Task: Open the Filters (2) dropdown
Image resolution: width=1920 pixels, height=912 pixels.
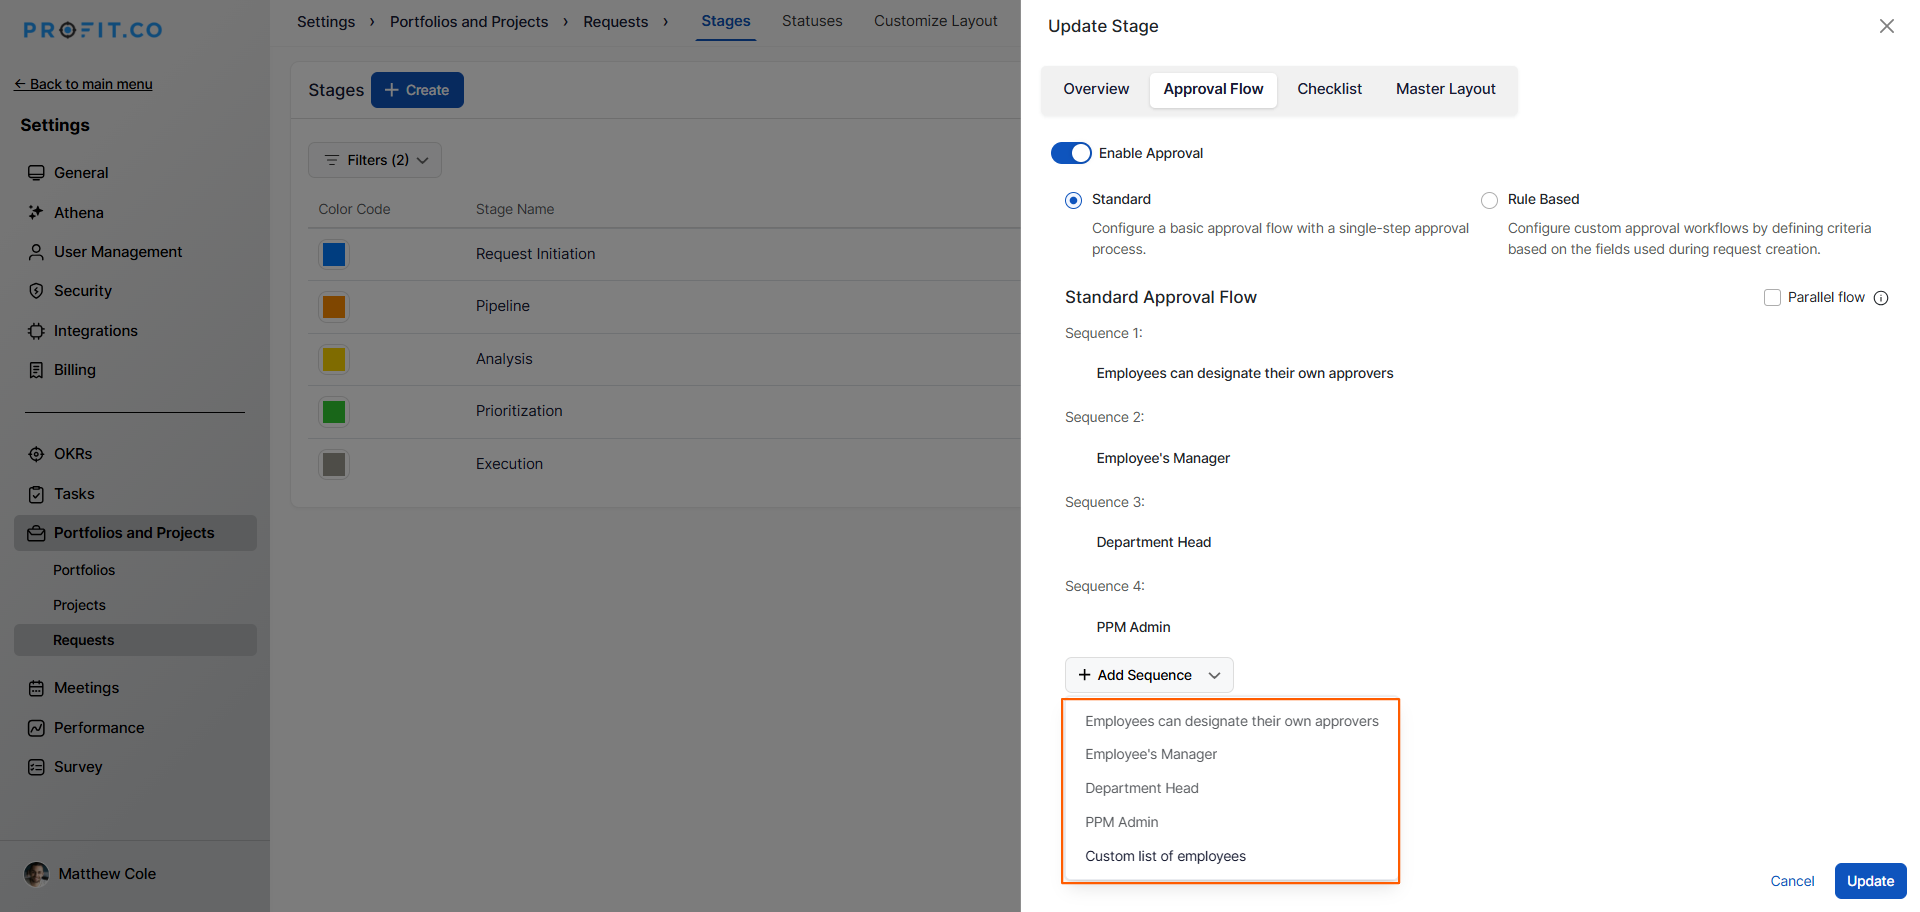Action: click(375, 160)
